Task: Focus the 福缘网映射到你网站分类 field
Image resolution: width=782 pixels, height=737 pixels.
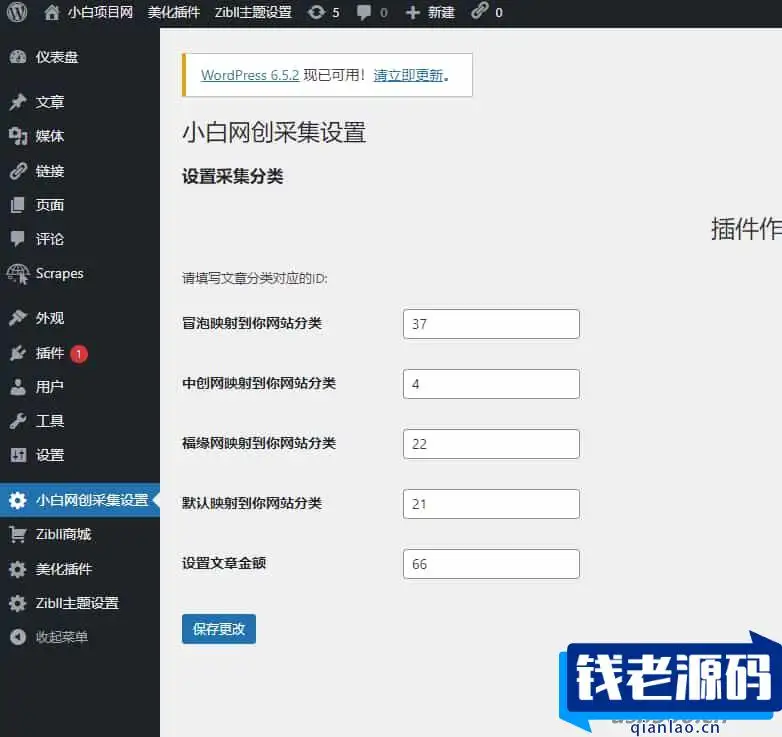Action: click(x=491, y=444)
